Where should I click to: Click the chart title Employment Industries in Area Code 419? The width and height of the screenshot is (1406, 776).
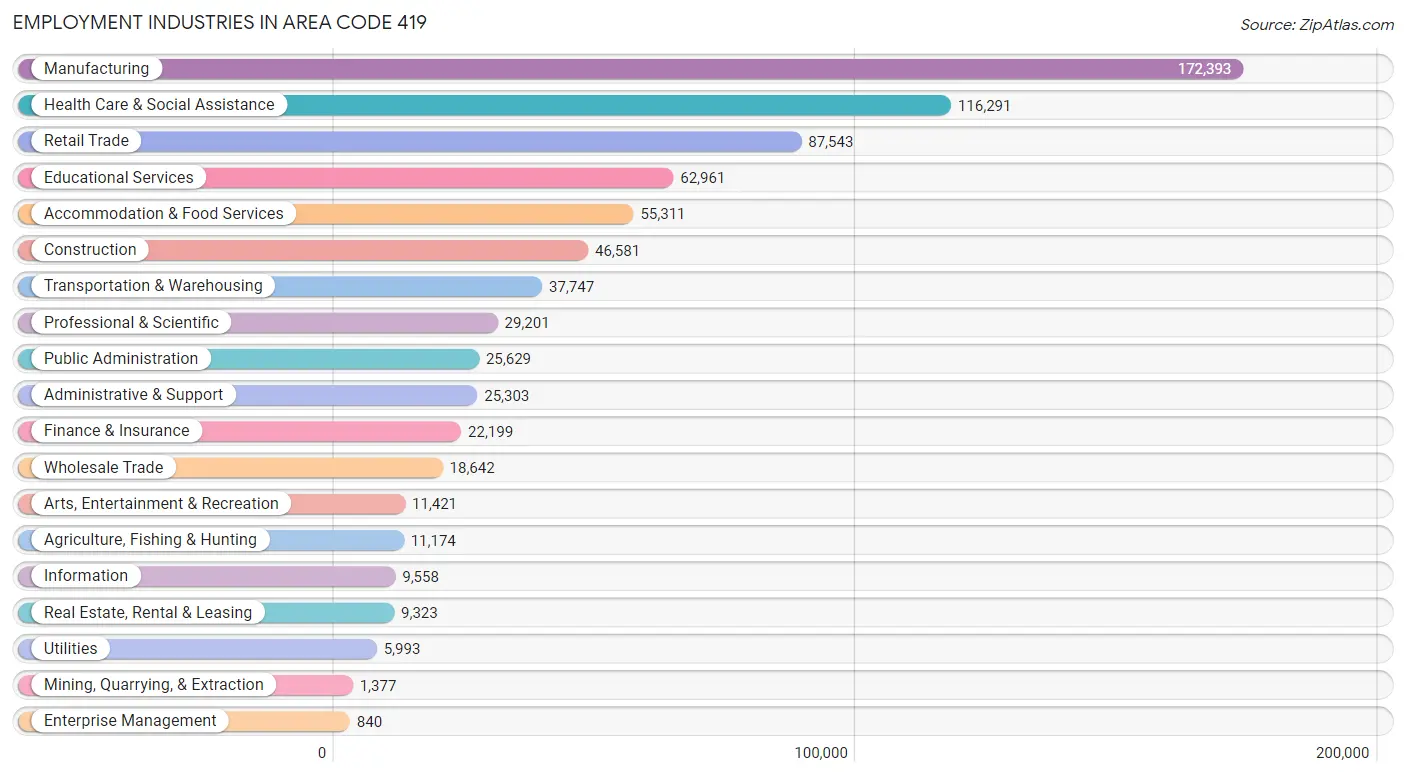point(220,22)
